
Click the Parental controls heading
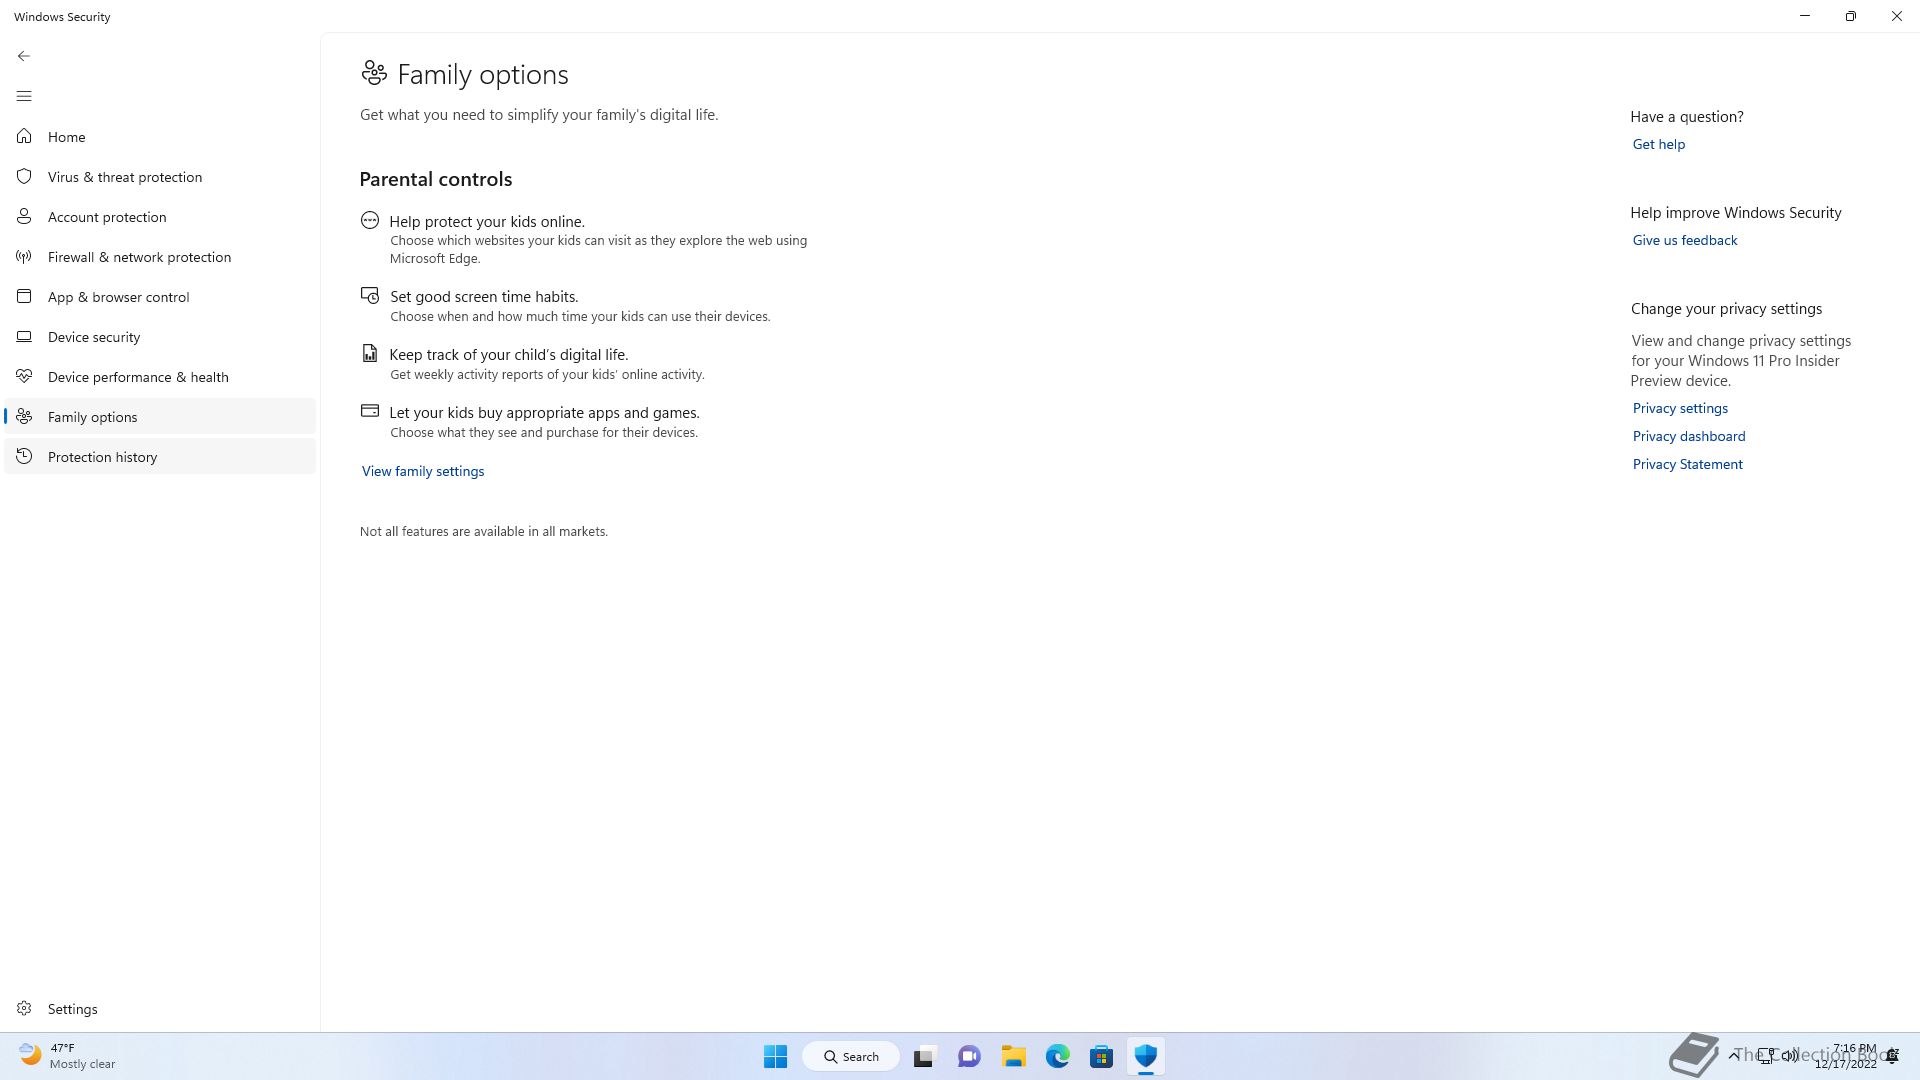click(x=436, y=179)
